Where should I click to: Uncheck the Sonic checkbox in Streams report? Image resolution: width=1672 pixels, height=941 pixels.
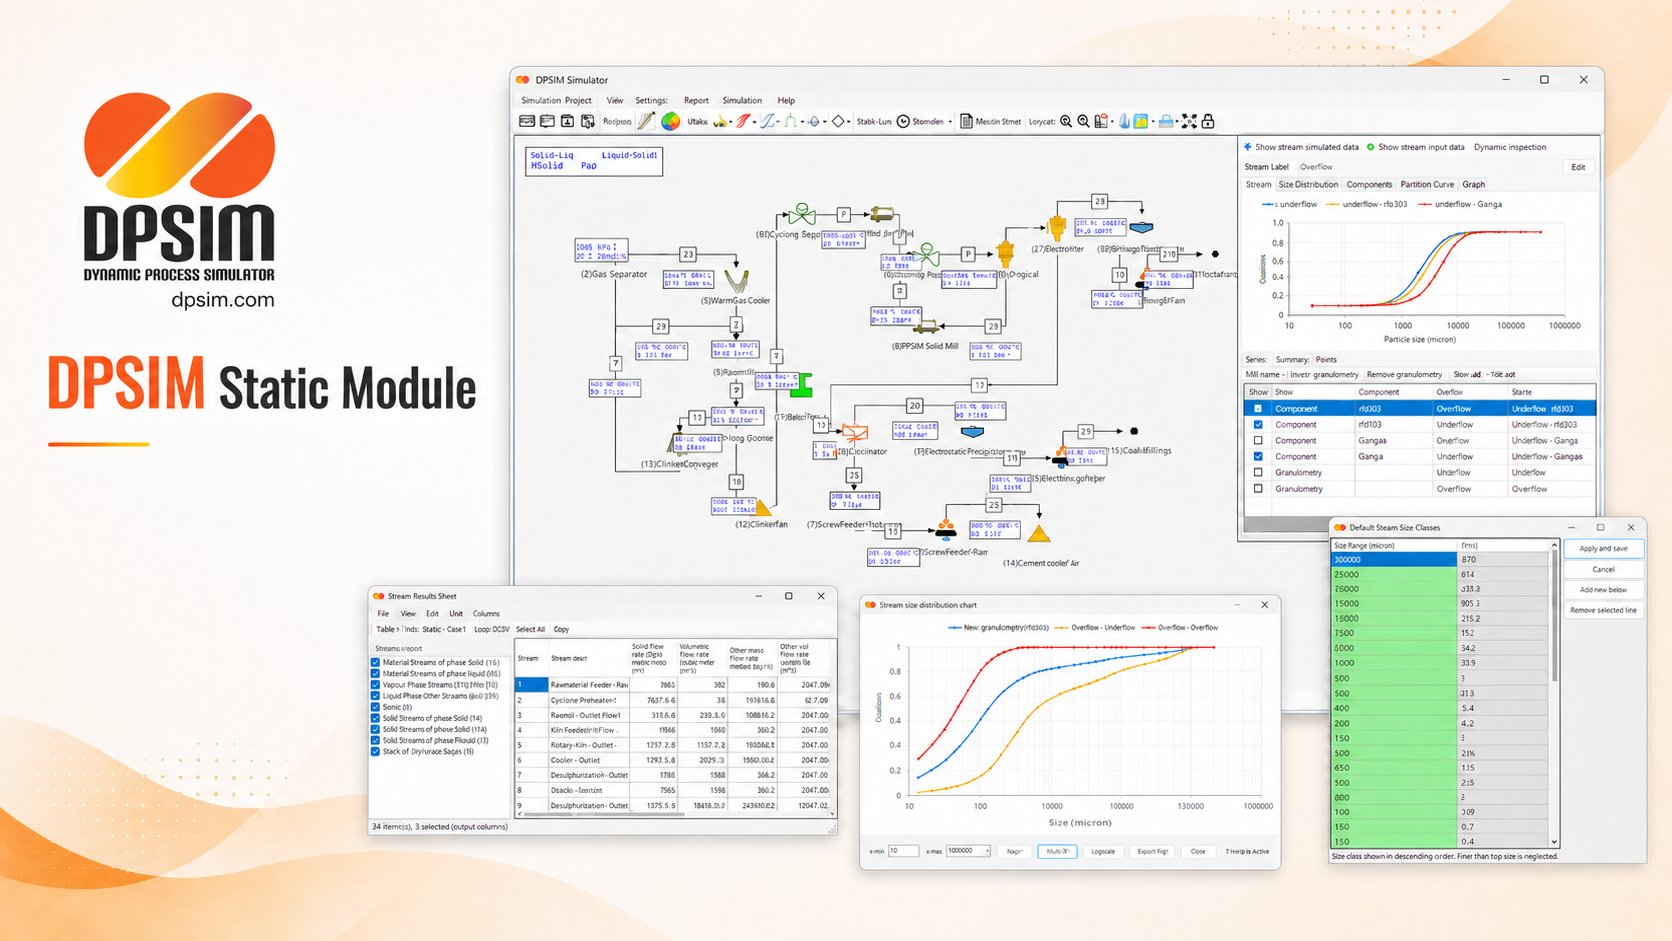point(376,707)
